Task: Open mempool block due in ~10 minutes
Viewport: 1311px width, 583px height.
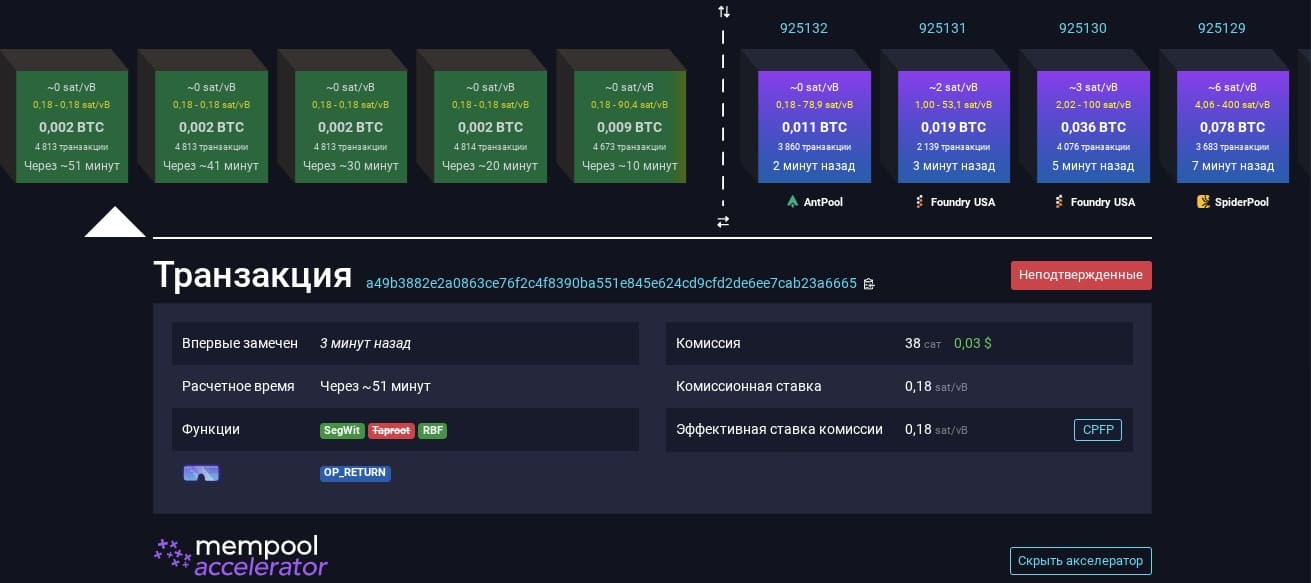Action: 630,127
